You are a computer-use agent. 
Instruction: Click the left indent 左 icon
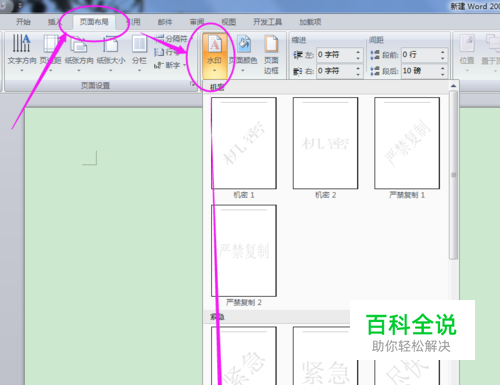coord(298,55)
